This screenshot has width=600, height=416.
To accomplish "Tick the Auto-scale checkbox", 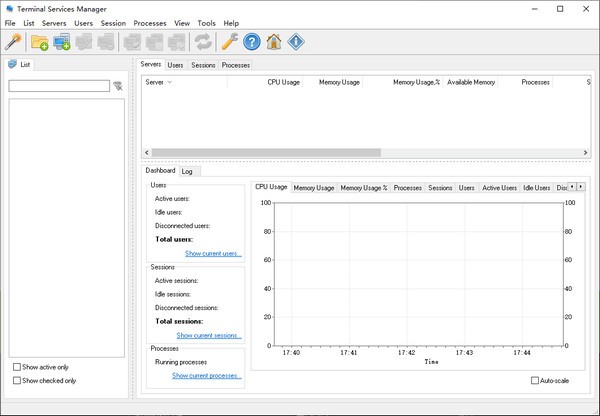I will pyautogui.click(x=535, y=380).
